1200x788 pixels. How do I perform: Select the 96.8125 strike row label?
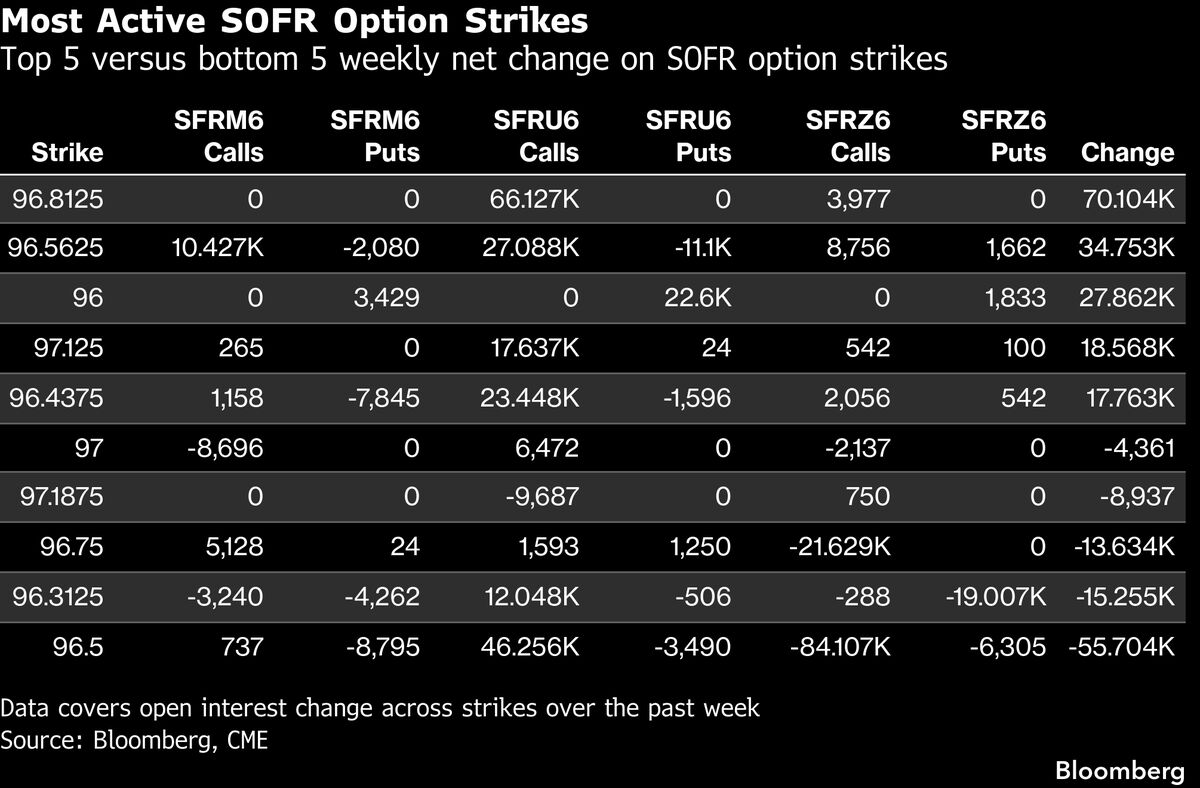[x=58, y=200]
